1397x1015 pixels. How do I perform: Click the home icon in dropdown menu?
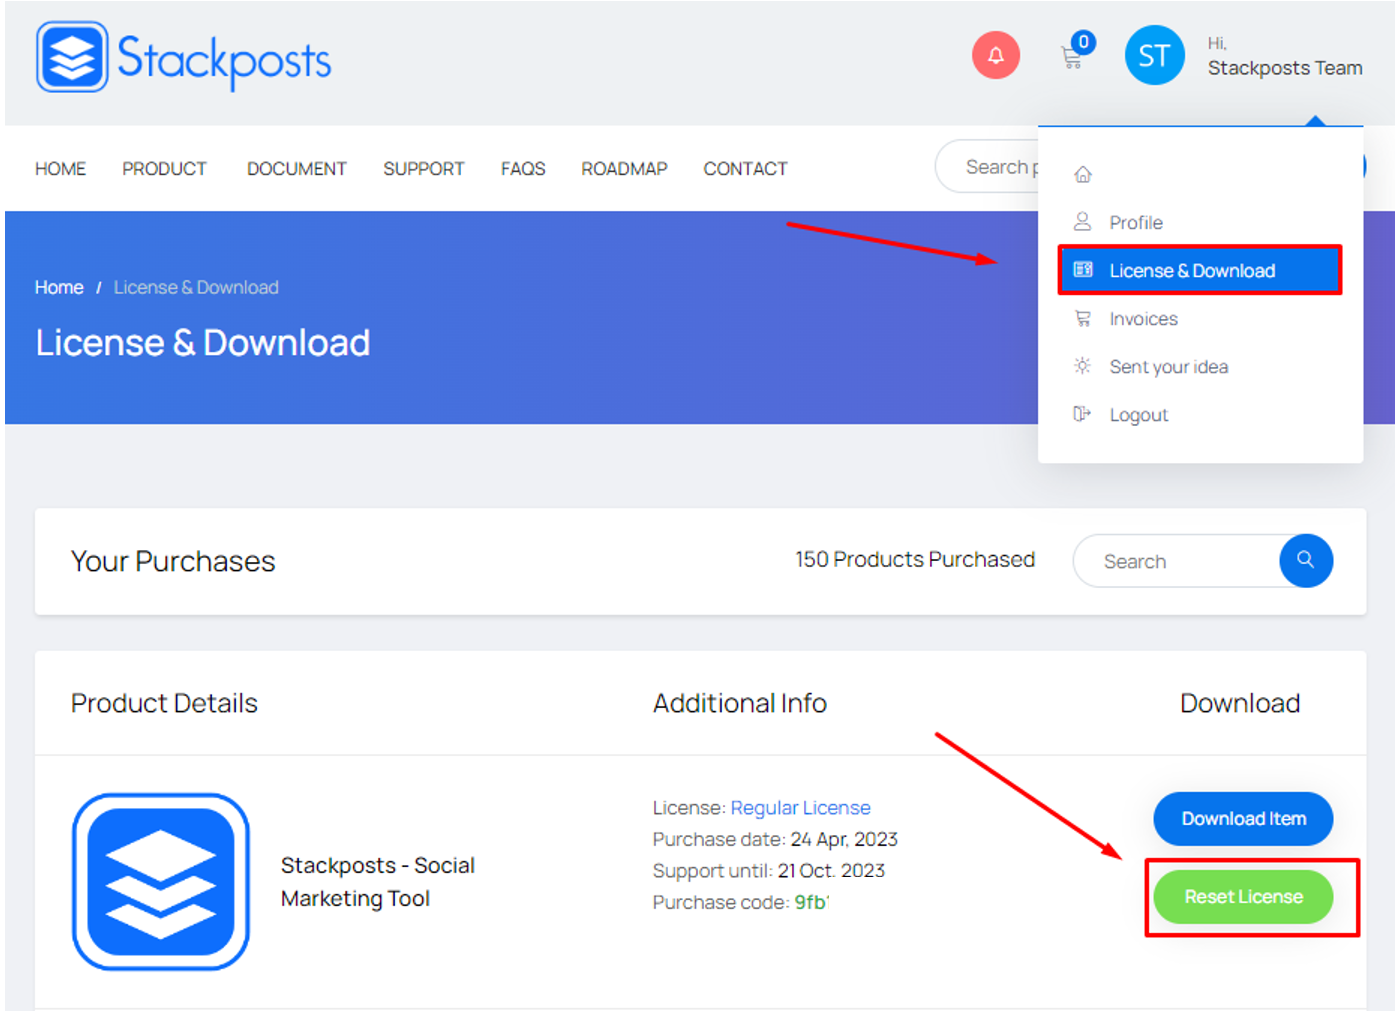pos(1082,175)
